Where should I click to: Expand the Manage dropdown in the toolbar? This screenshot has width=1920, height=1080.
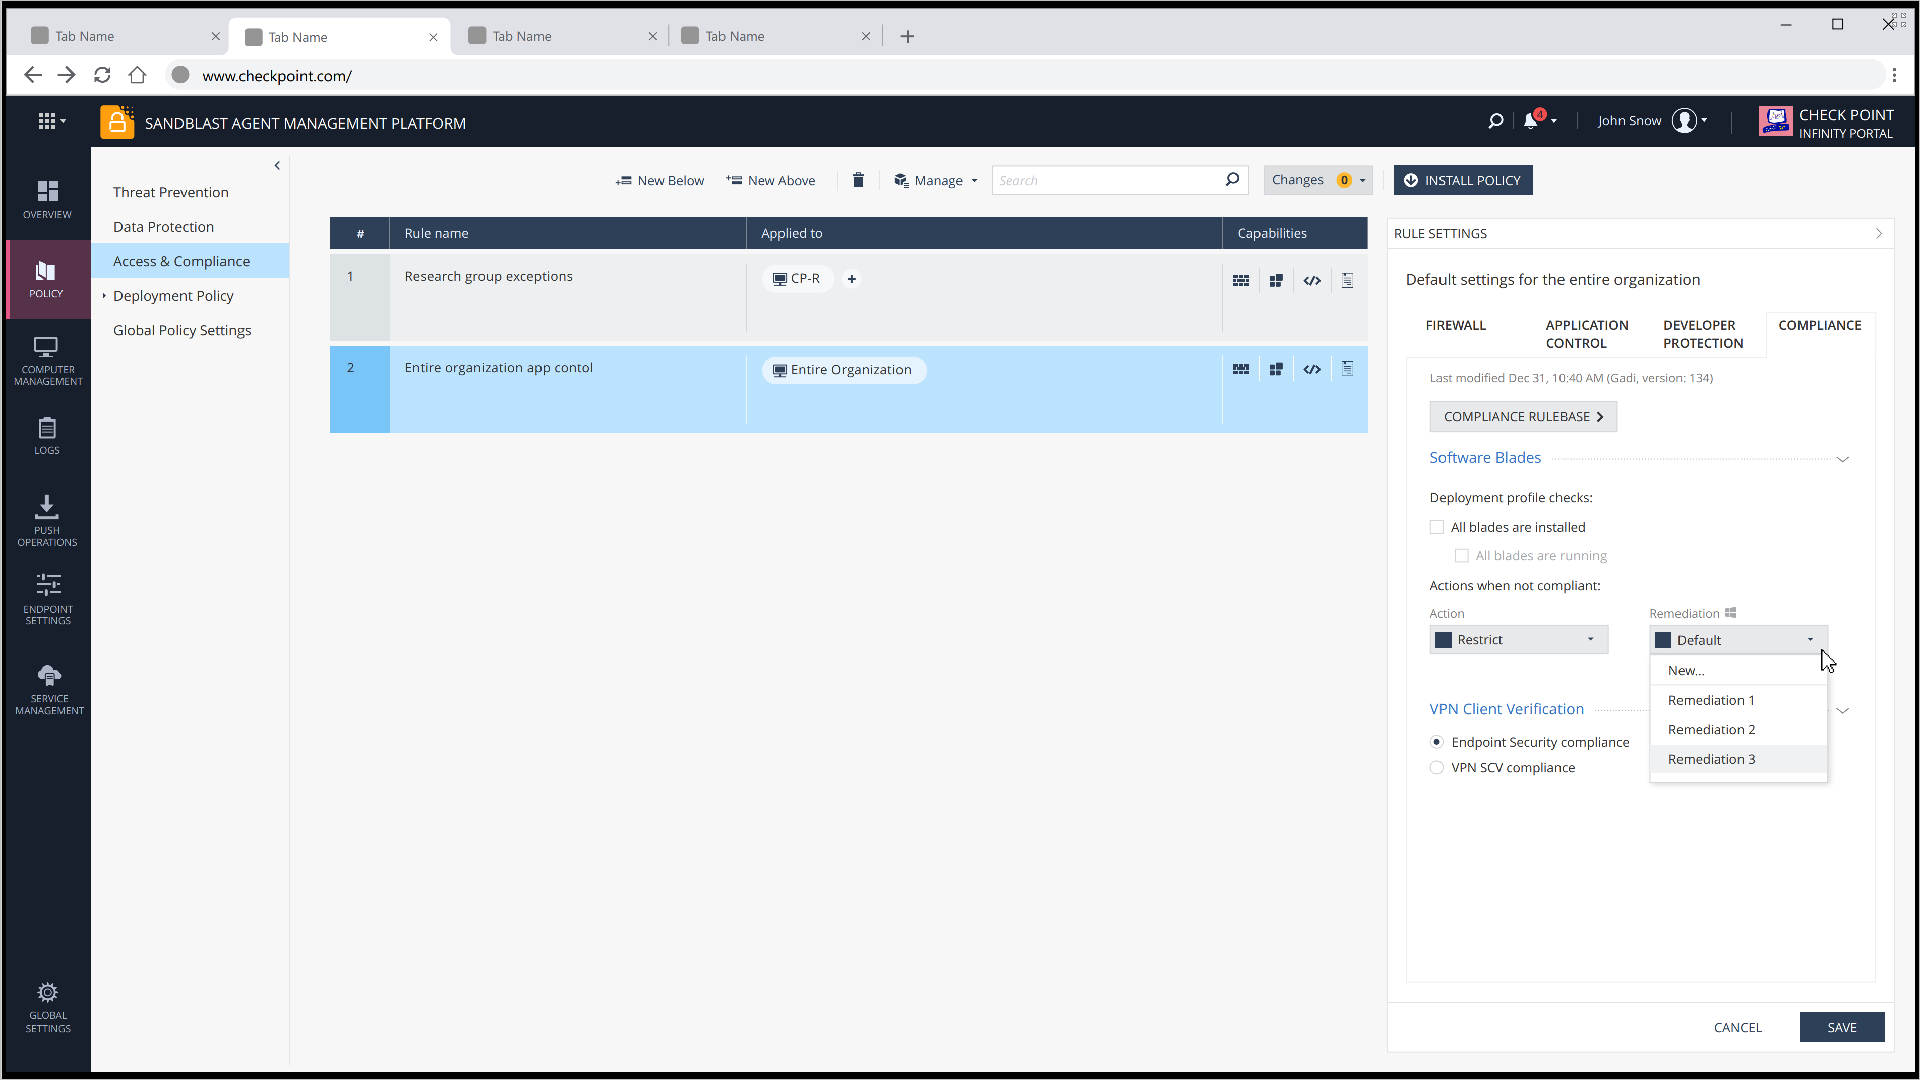tap(935, 180)
